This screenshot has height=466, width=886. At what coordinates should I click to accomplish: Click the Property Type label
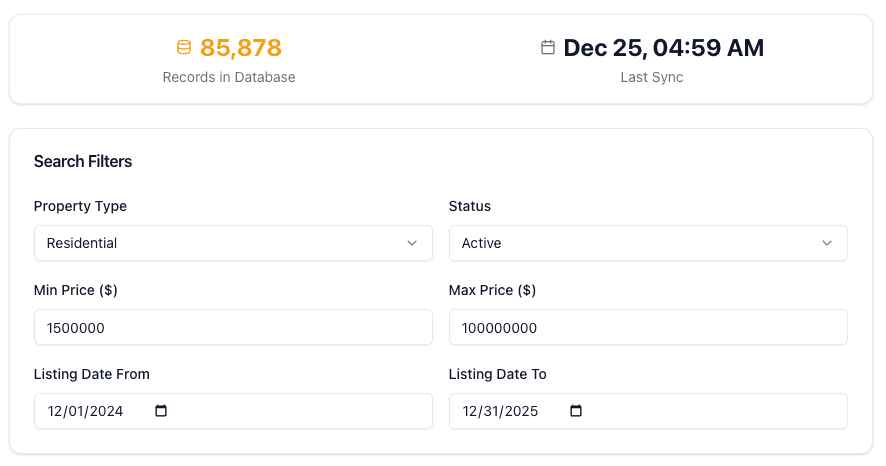click(x=80, y=206)
